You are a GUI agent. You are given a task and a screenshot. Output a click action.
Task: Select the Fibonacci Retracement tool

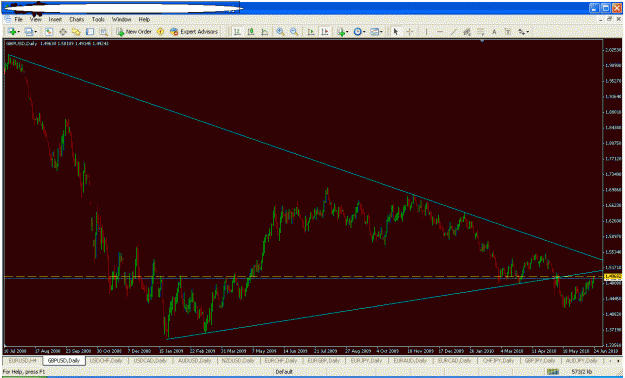pyautogui.click(x=481, y=32)
